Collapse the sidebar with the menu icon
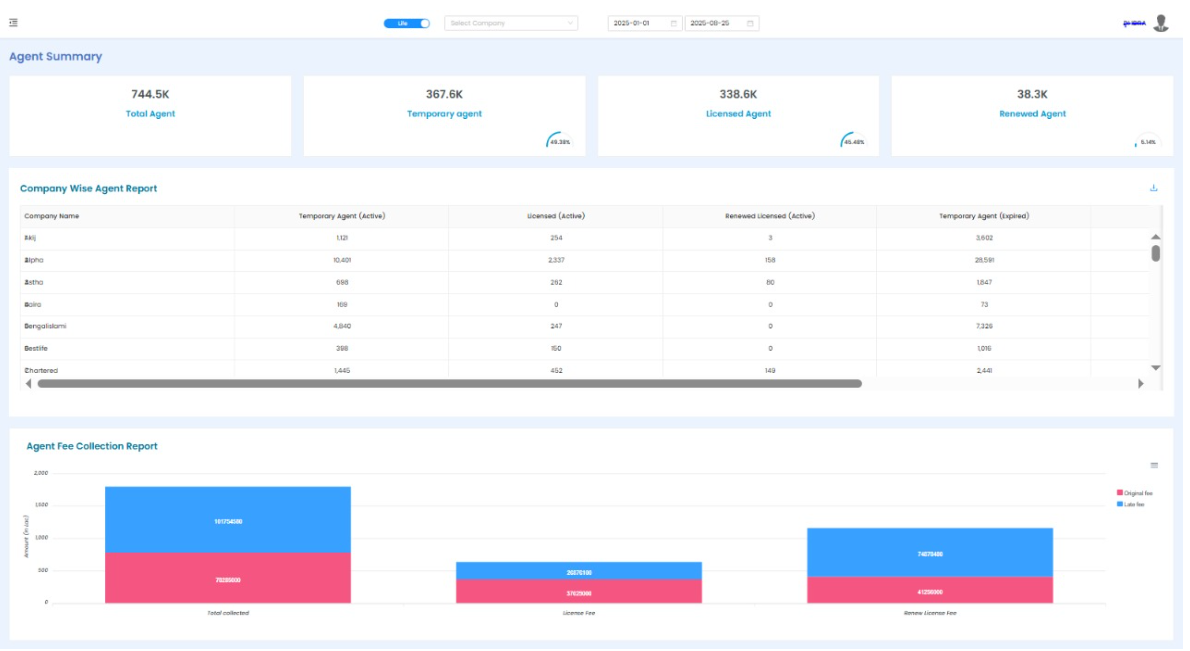Image resolution: width=1190 pixels, height=651 pixels. click(13, 22)
